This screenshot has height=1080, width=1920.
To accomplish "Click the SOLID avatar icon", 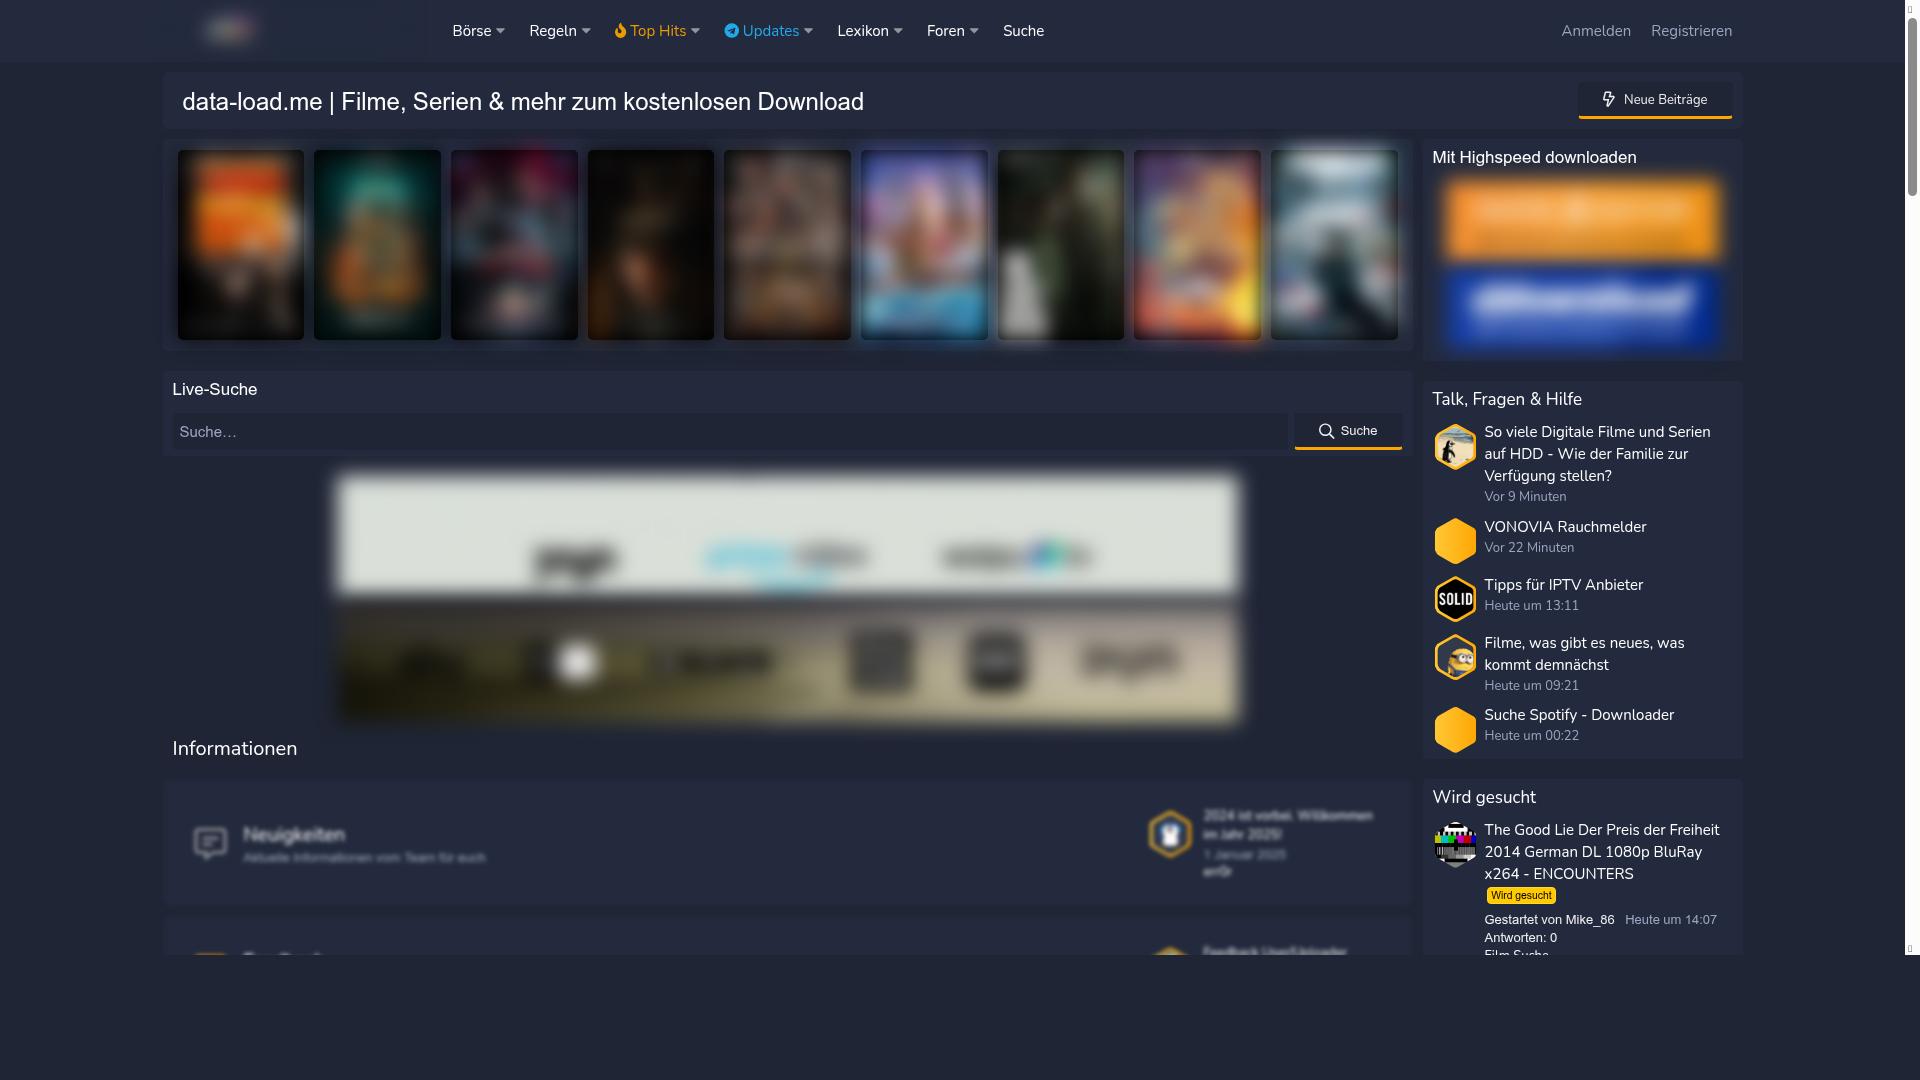I will pos(1455,599).
